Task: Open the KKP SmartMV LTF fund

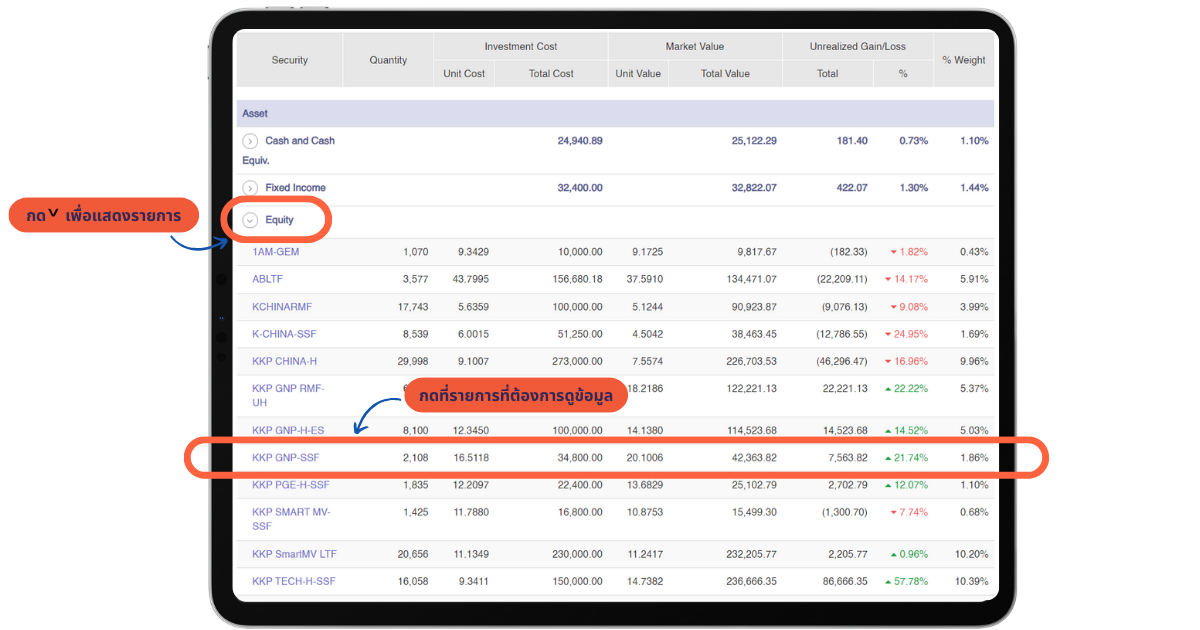Action: tap(293, 554)
